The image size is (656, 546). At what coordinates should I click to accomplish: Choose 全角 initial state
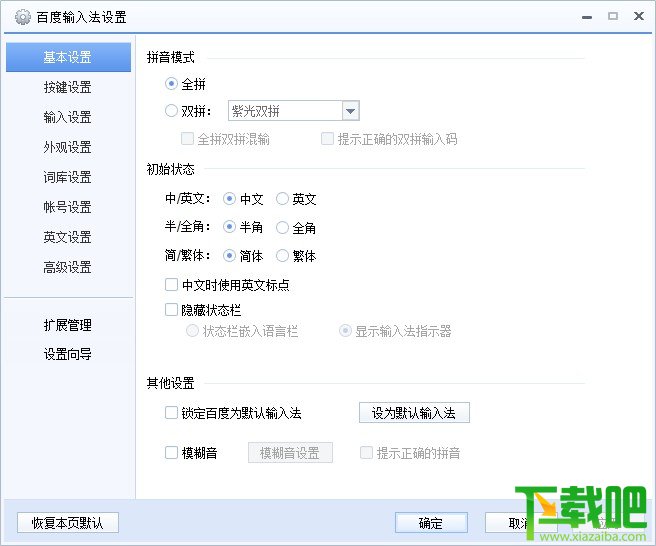[x=282, y=227]
